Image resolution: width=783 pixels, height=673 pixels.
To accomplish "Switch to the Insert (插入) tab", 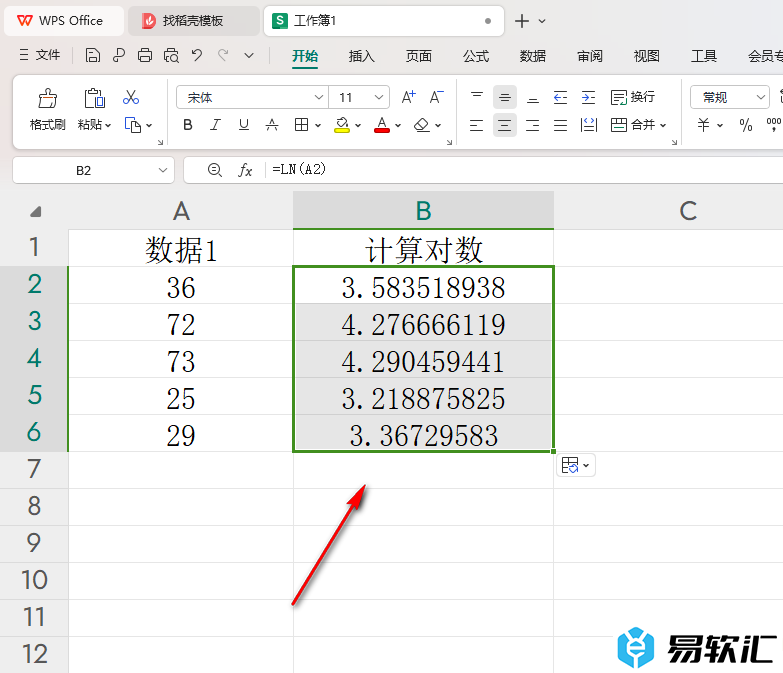I will click(362, 56).
